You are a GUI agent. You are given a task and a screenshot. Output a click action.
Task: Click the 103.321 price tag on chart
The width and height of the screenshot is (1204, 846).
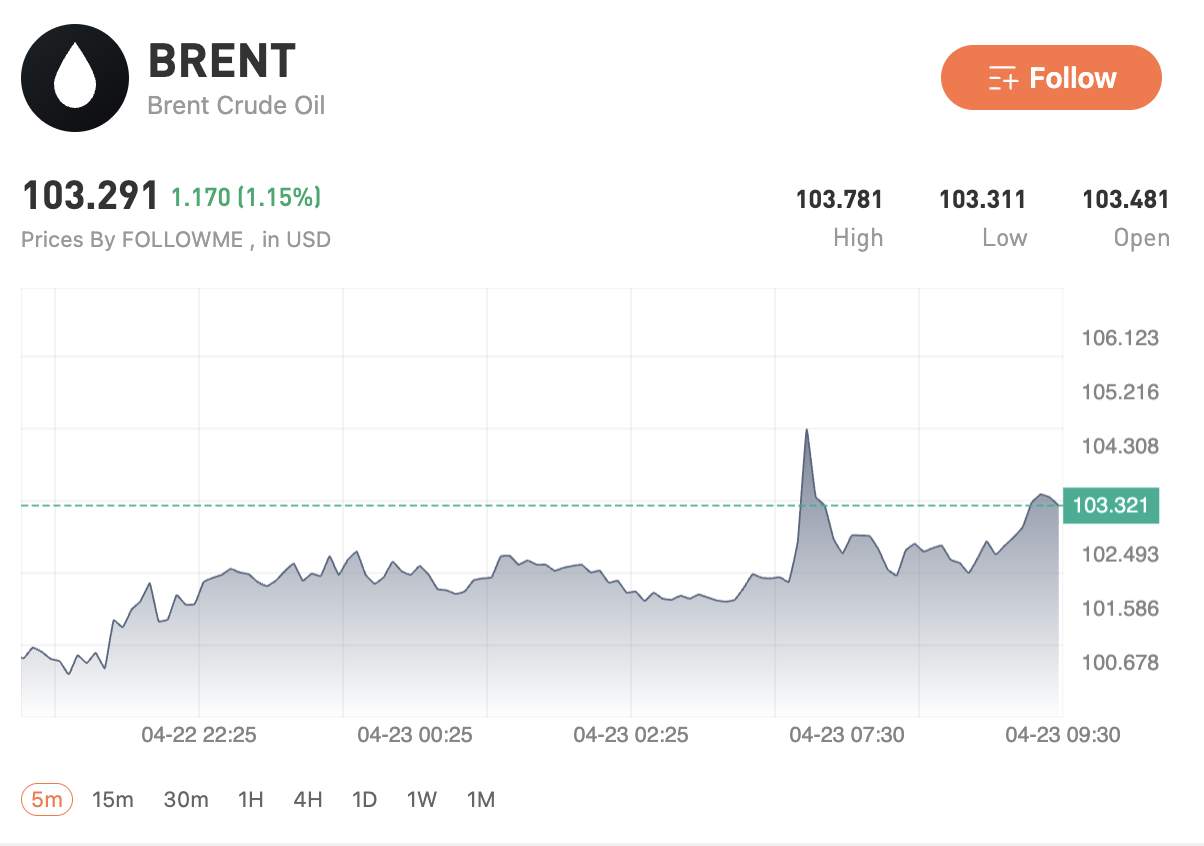pyautogui.click(x=1110, y=506)
